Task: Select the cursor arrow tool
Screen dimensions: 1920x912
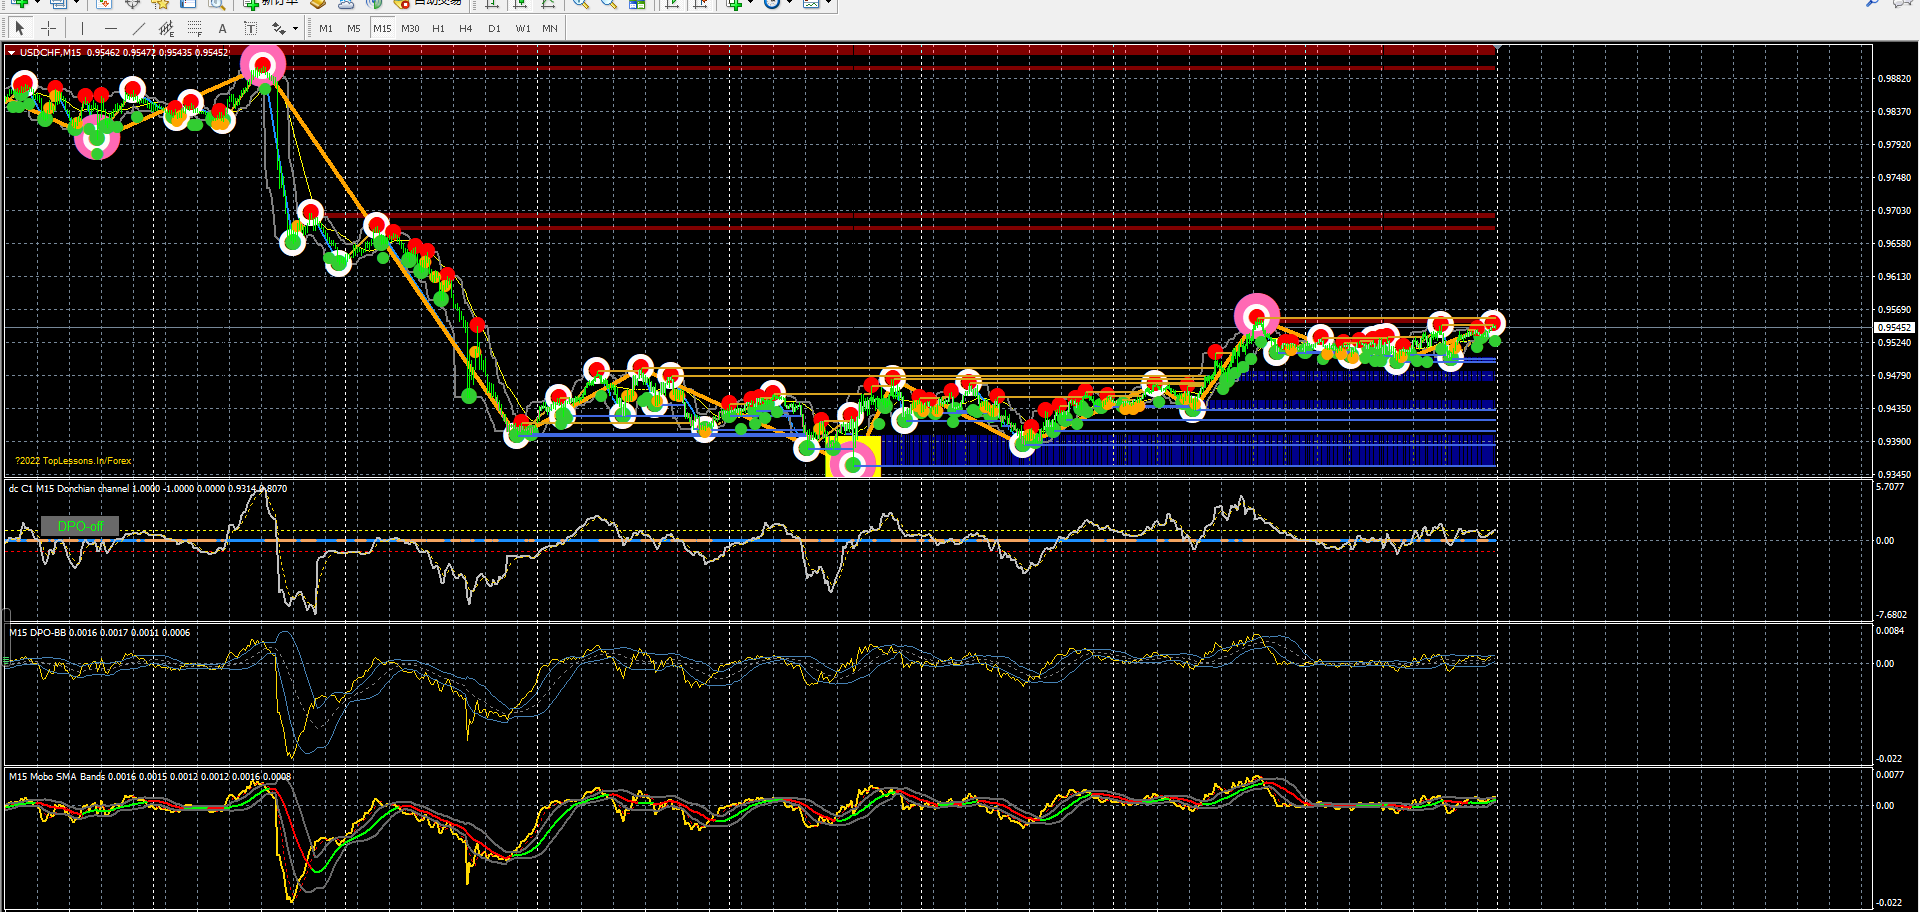Action: [x=19, y=28]
